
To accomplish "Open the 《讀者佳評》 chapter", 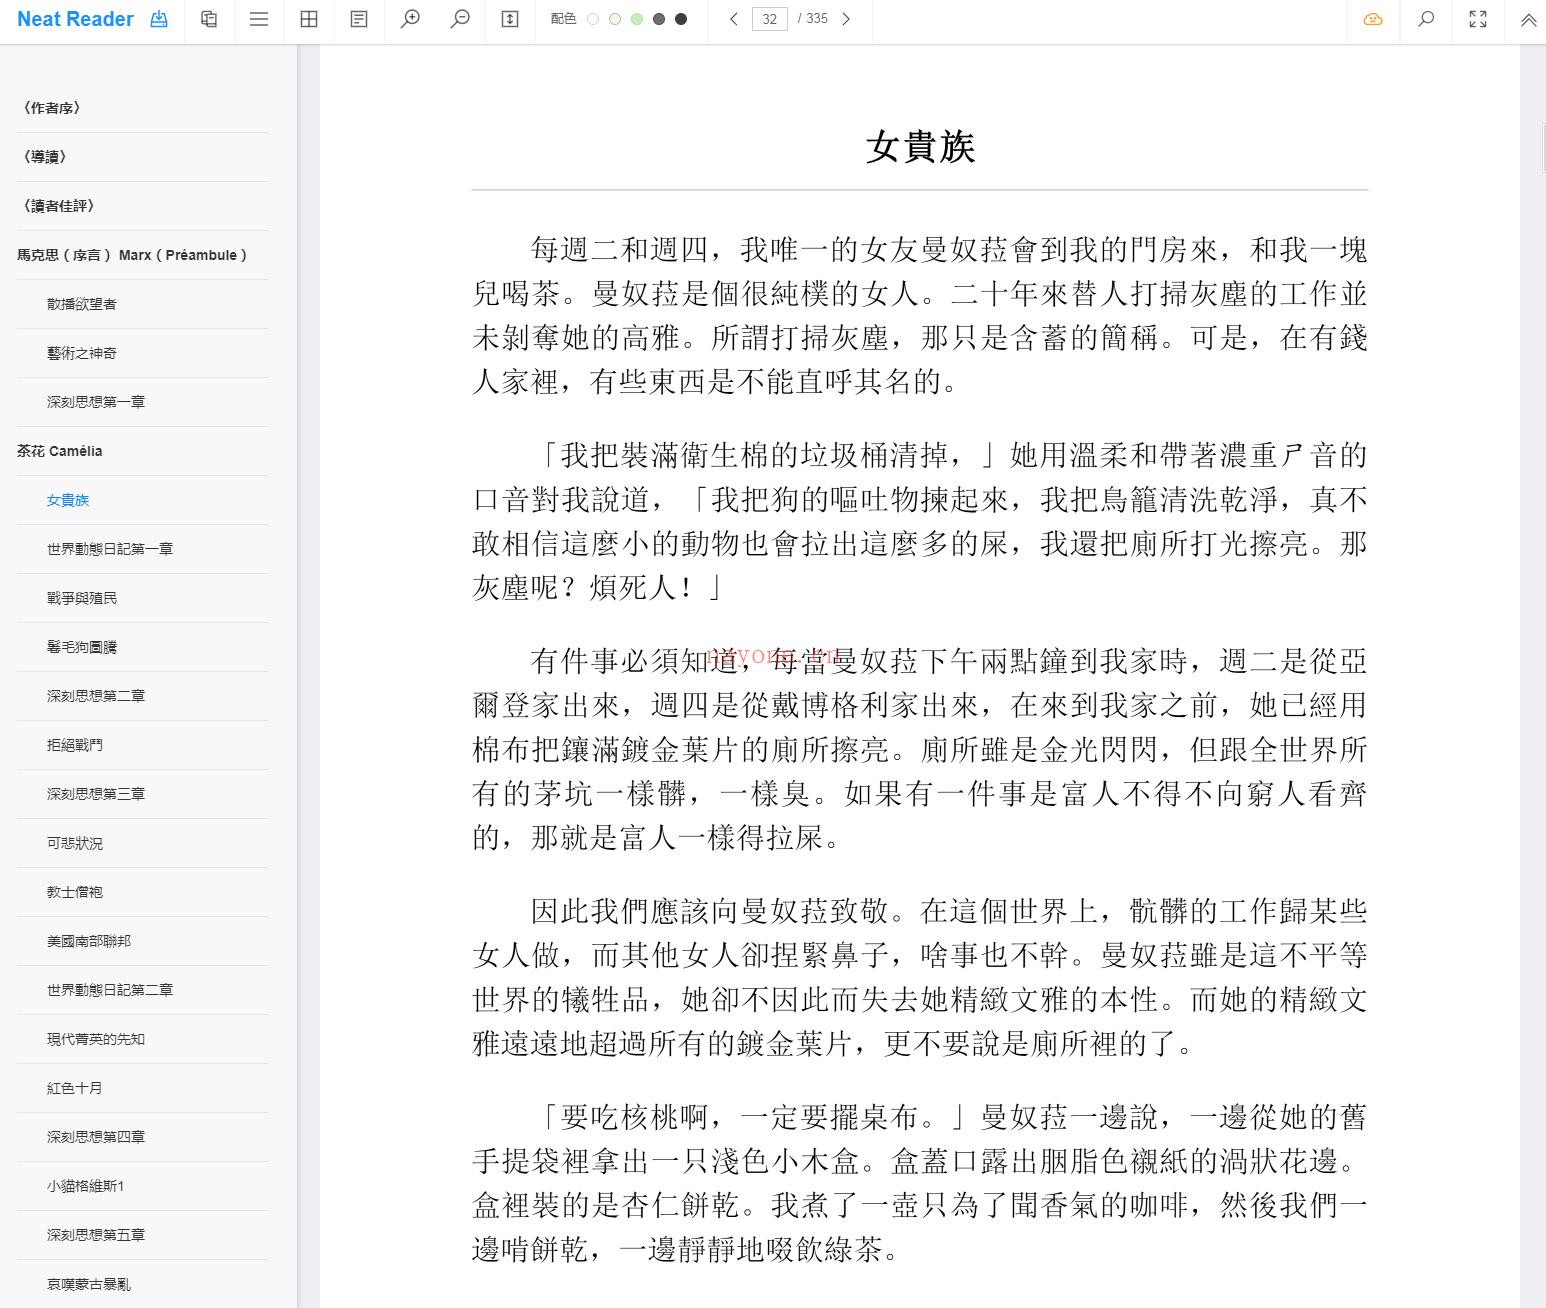I will tap(58, 206).
